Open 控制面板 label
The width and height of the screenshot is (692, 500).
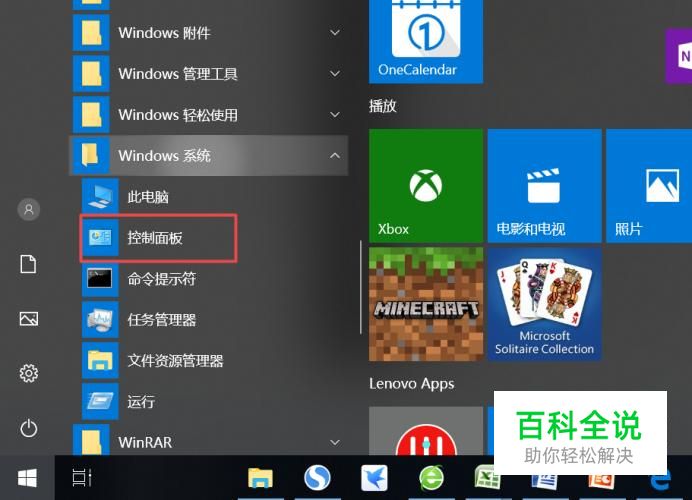point(155,238)
